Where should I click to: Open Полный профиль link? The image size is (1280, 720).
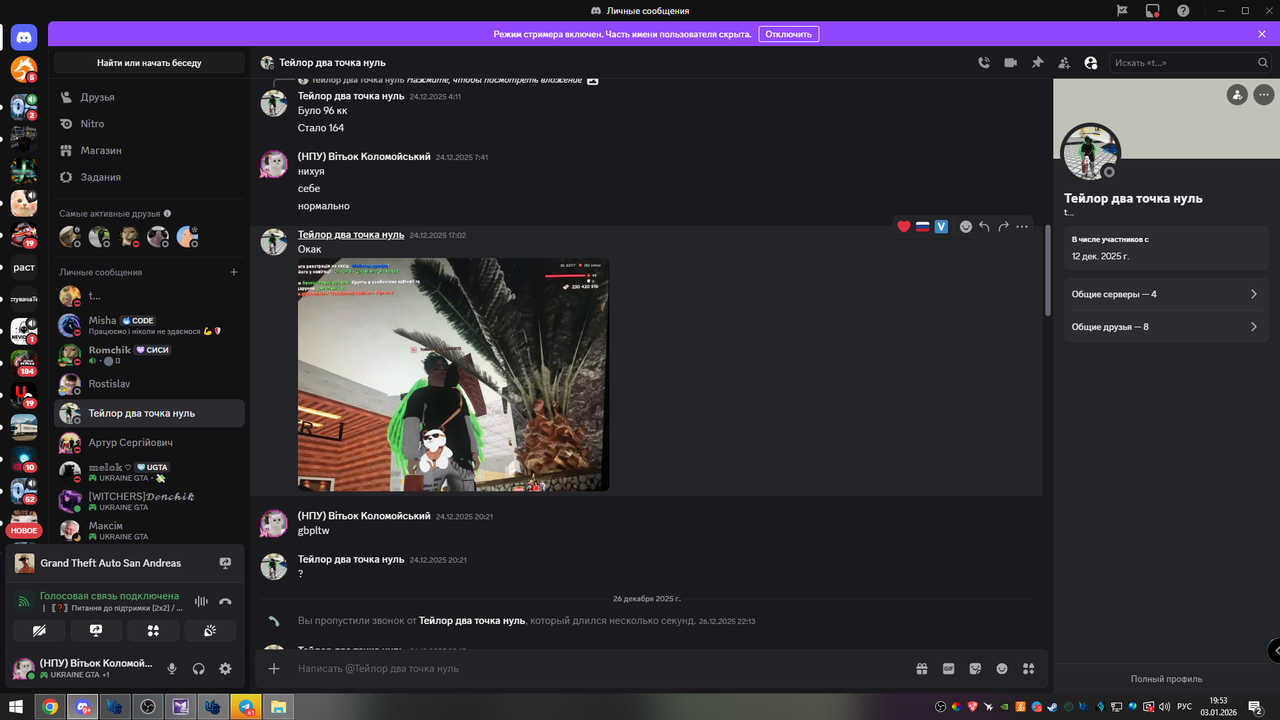pos(1166,679)
